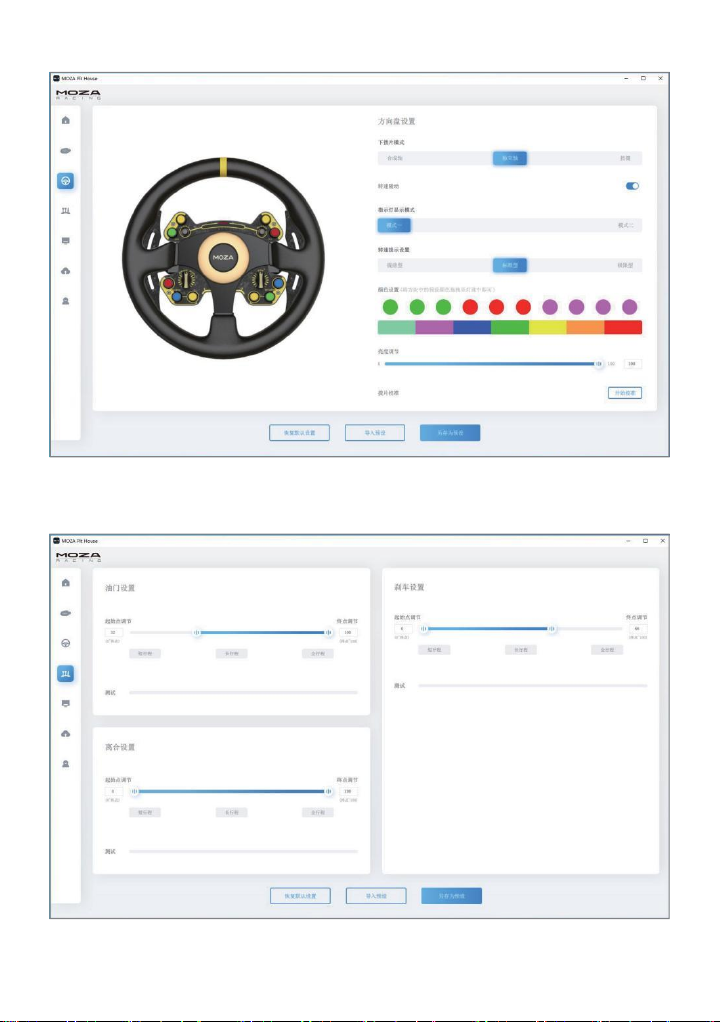Open the user profile icon in the upper window sidebar
Viewport: 720px width, 1022px height.
[x=66, y=301]
